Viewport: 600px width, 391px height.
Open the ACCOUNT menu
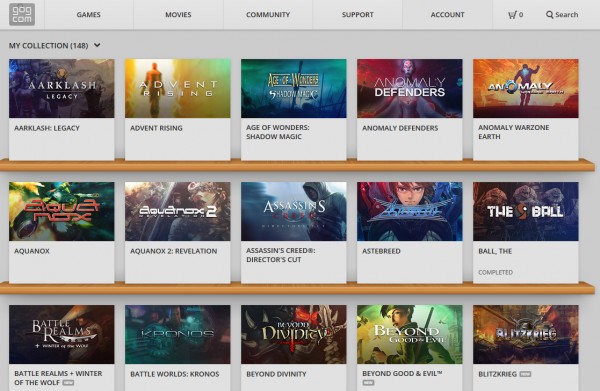point(447,15)
